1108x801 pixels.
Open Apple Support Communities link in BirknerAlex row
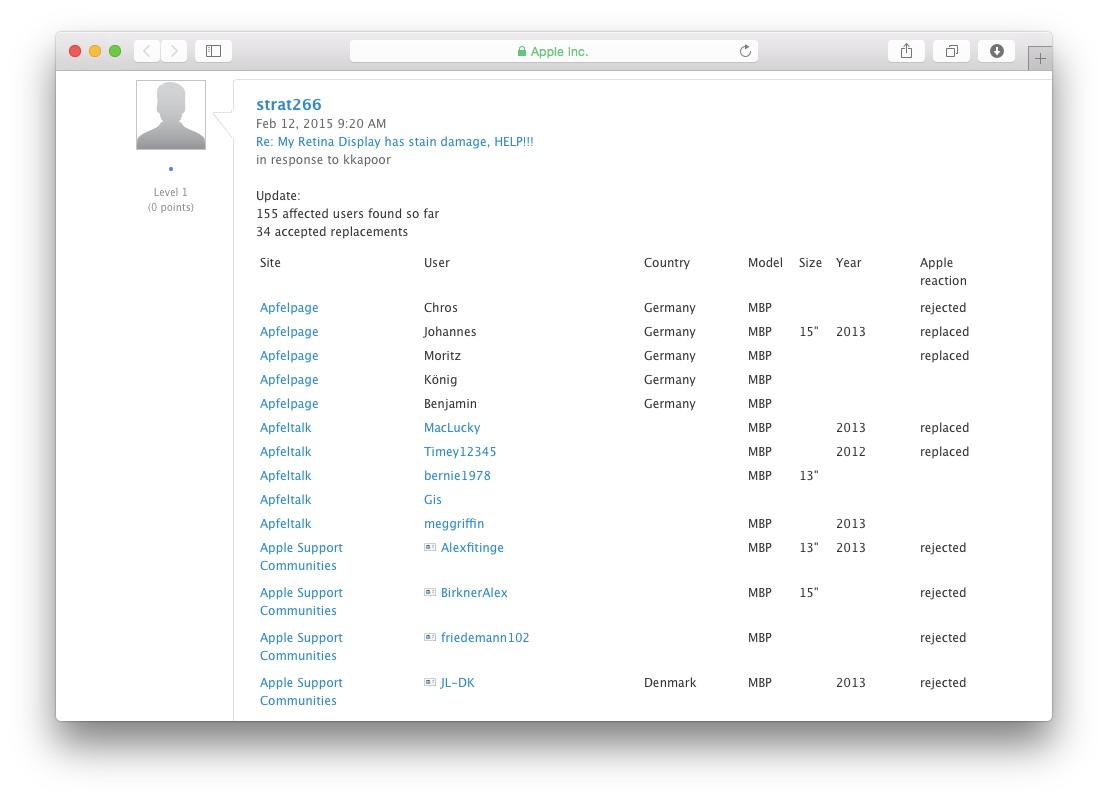301,602
